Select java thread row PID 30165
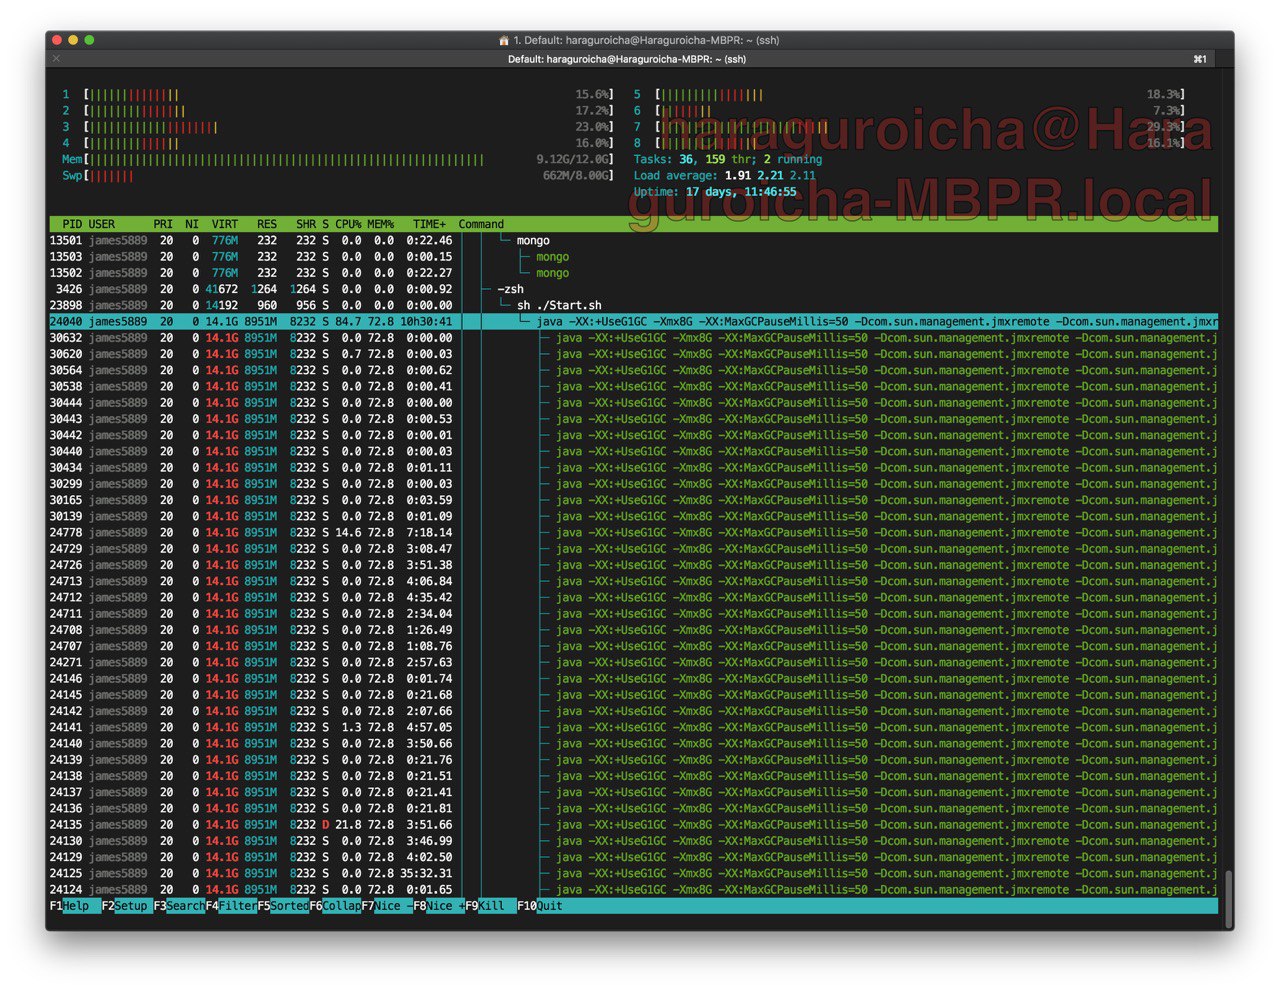 pos(633,500)
